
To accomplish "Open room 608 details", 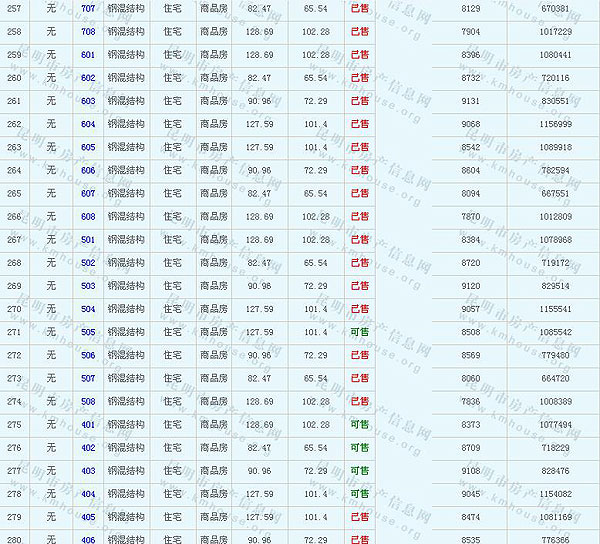I will point(88,216).
